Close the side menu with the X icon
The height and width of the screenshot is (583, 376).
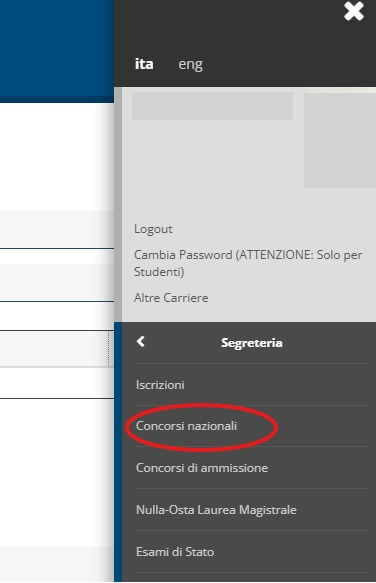coord(353,11)
